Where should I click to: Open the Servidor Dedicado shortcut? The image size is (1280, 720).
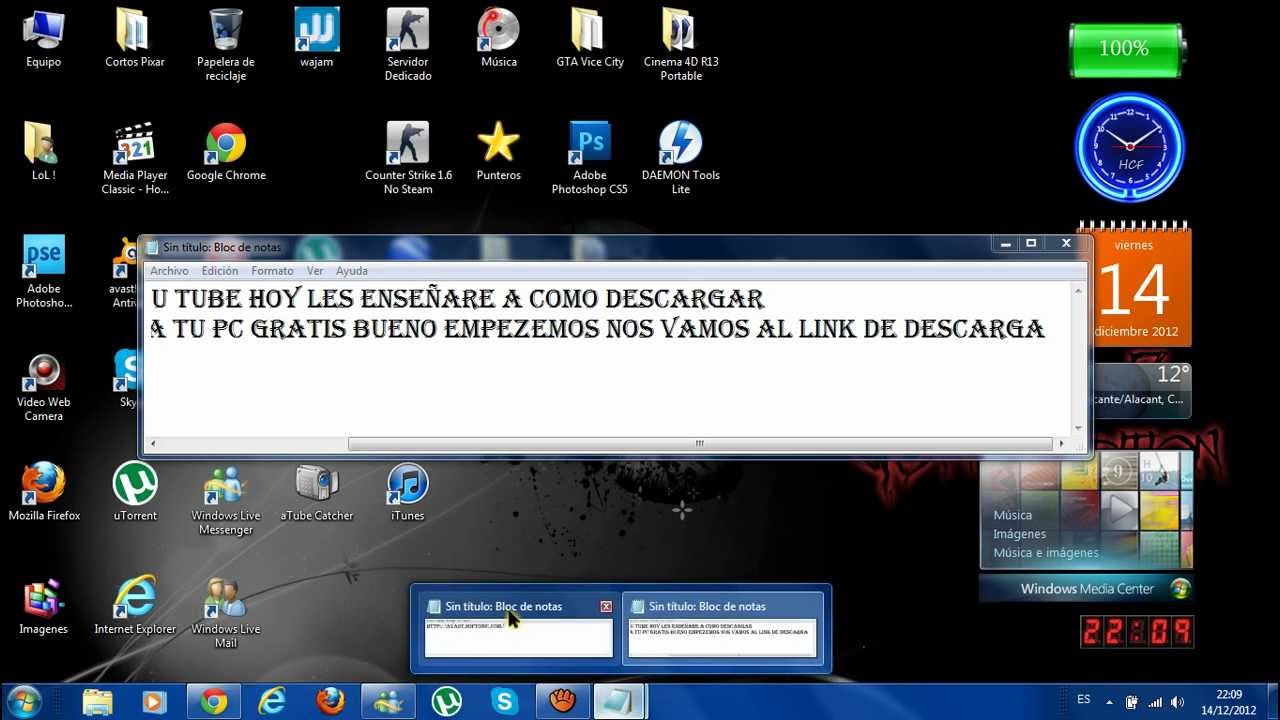408,45
